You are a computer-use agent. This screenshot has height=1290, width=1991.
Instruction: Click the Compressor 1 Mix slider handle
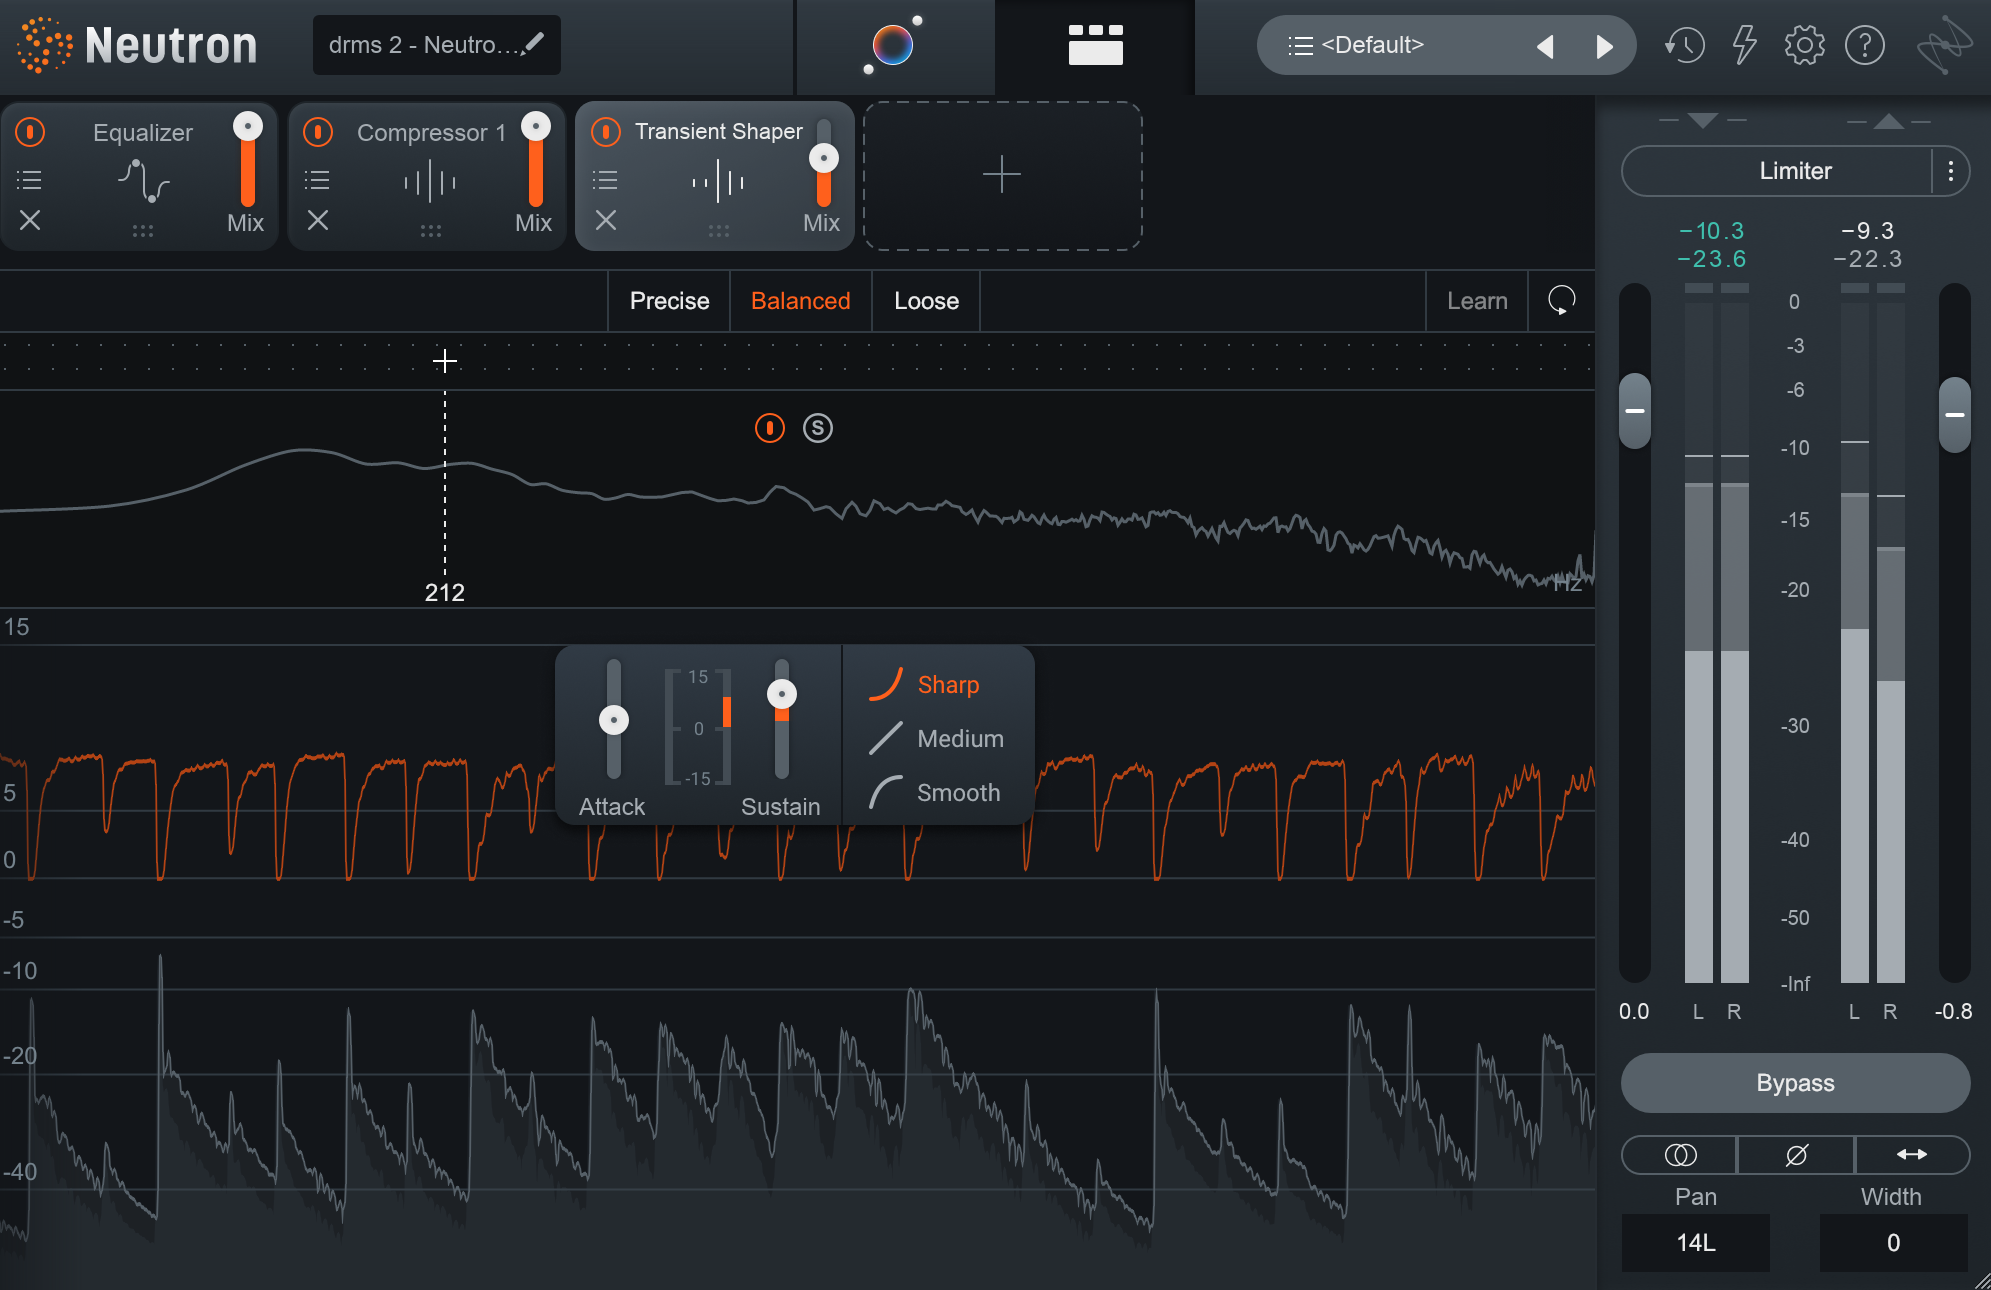tap(536, 126)
